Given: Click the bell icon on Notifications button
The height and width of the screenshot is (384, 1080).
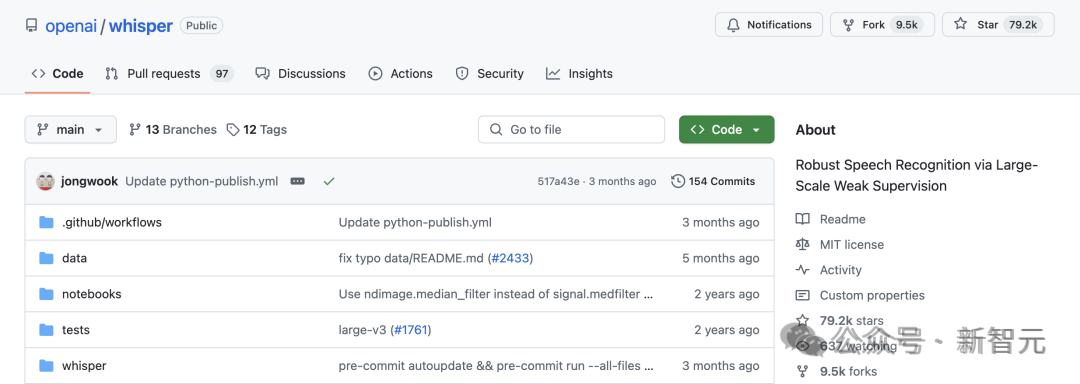Looking at the screenshot, I should [733, 25].
